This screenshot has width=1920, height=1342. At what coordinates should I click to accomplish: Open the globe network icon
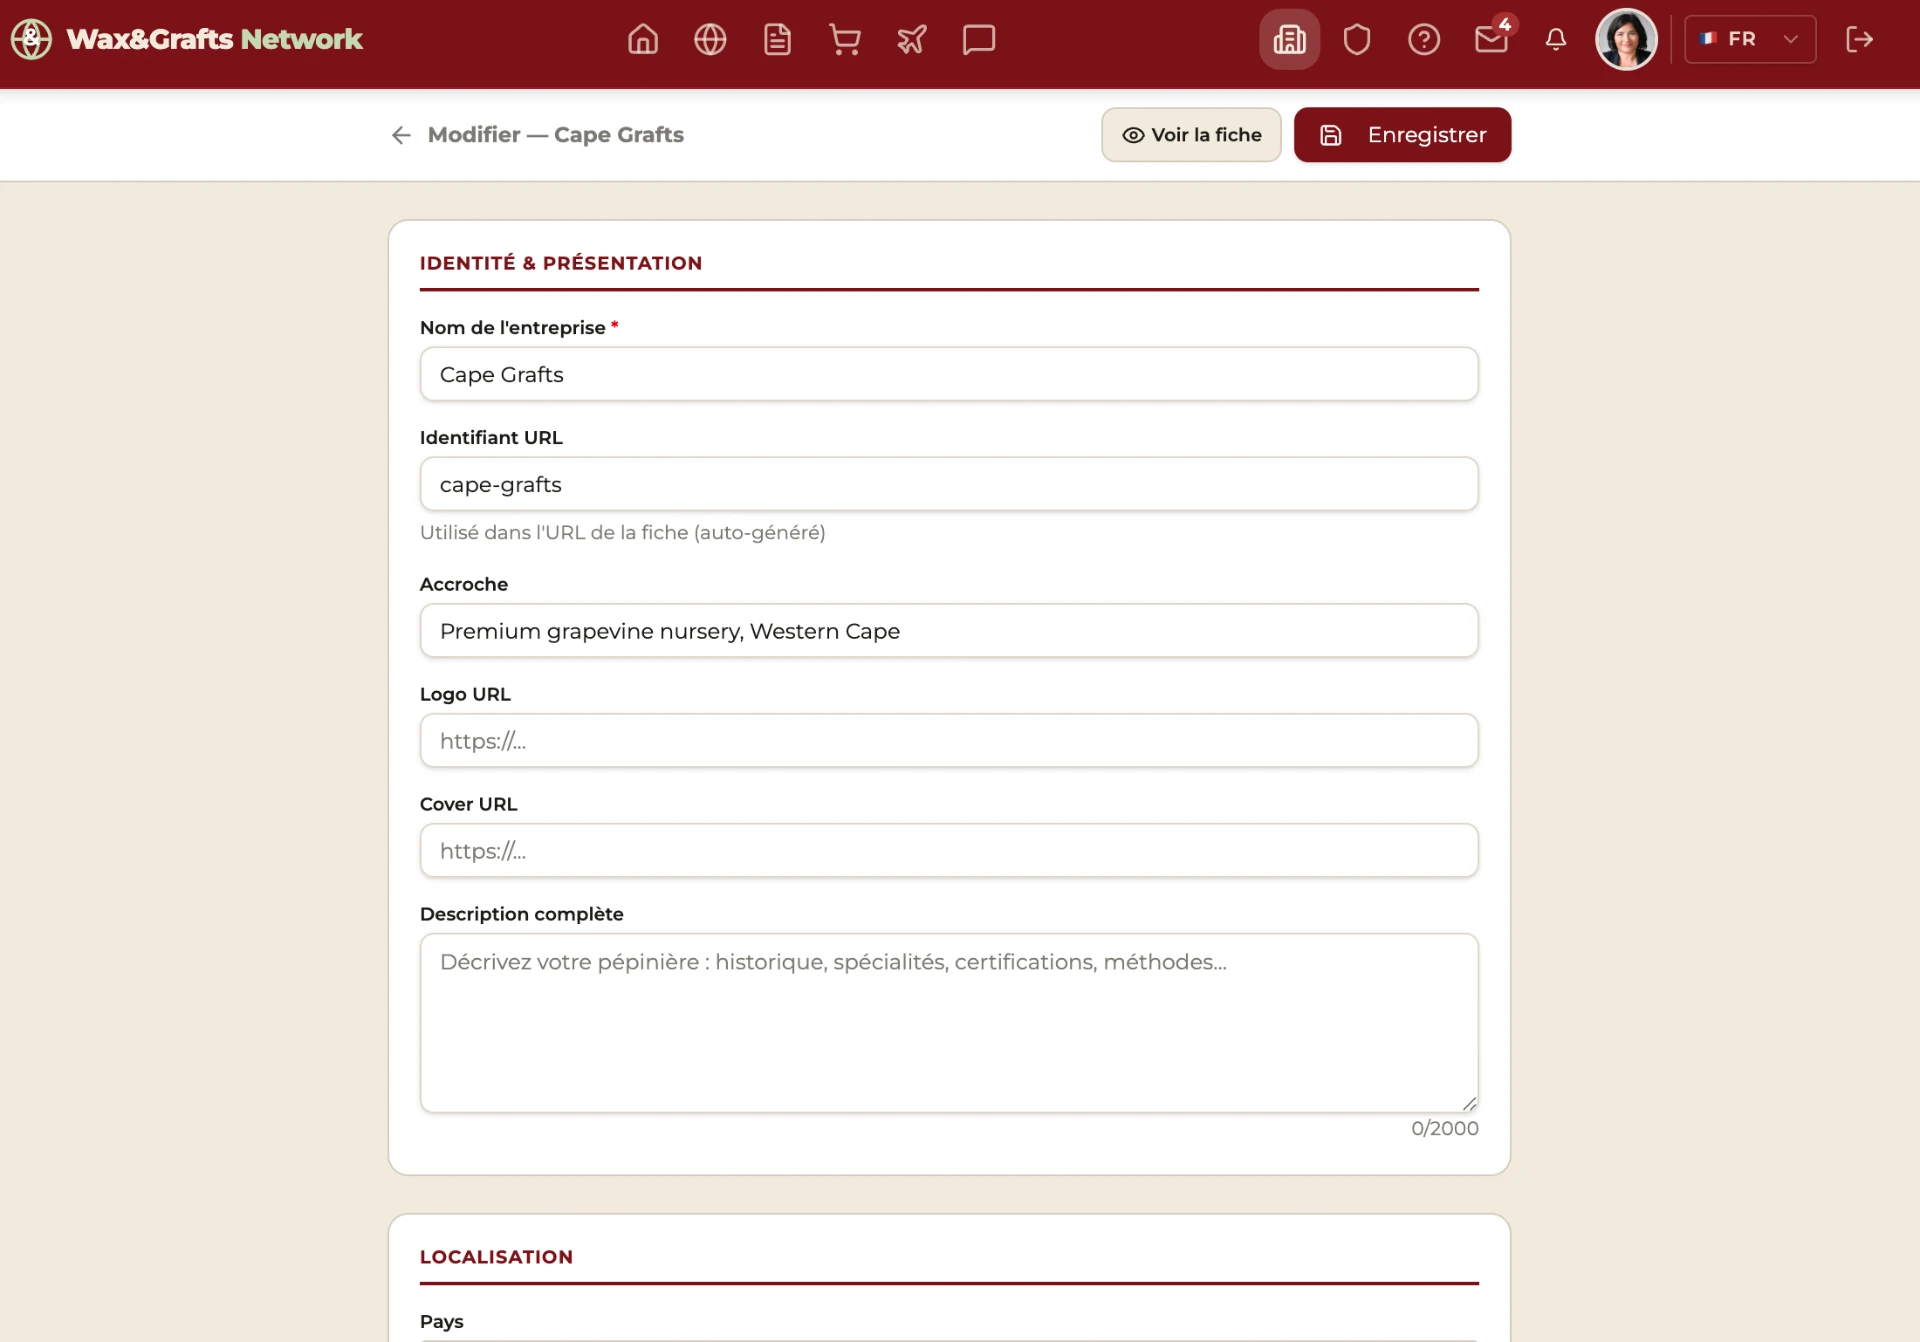[710, 39]
